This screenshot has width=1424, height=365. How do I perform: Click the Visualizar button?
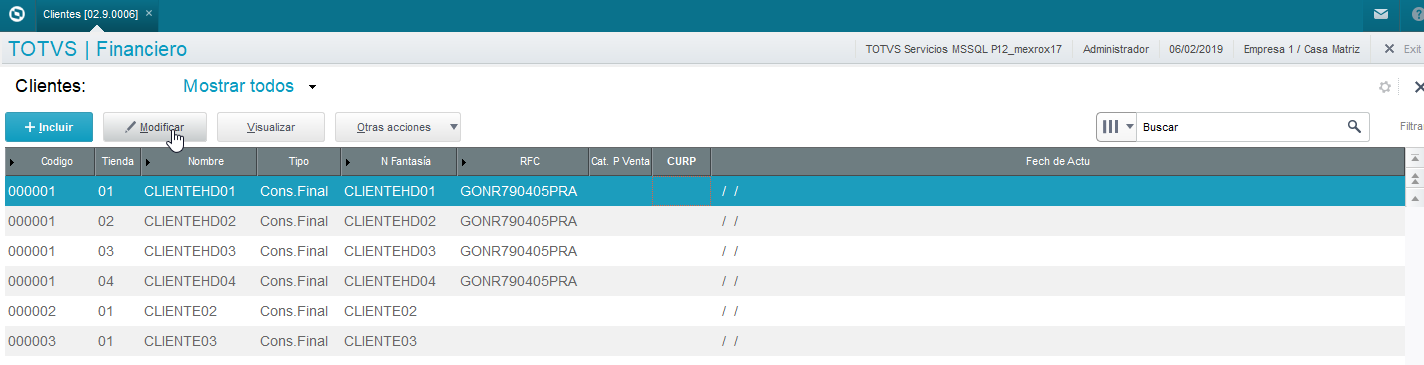click(271, 127)
